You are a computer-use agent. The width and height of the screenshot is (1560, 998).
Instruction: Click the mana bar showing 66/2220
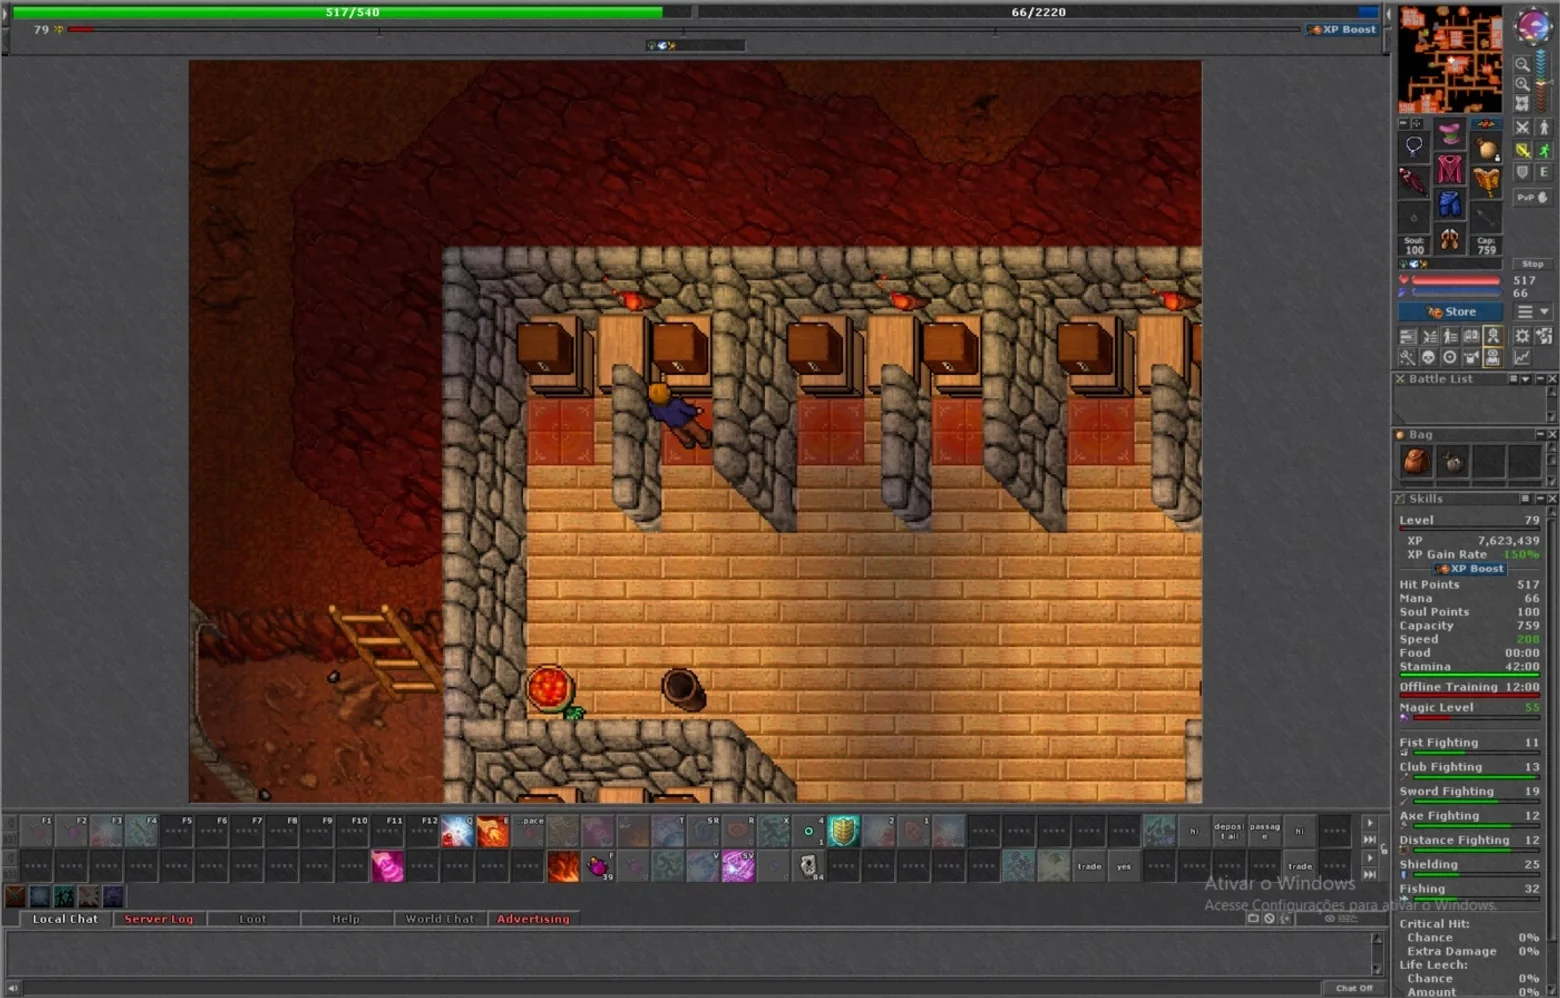[x=1039, y=12]
